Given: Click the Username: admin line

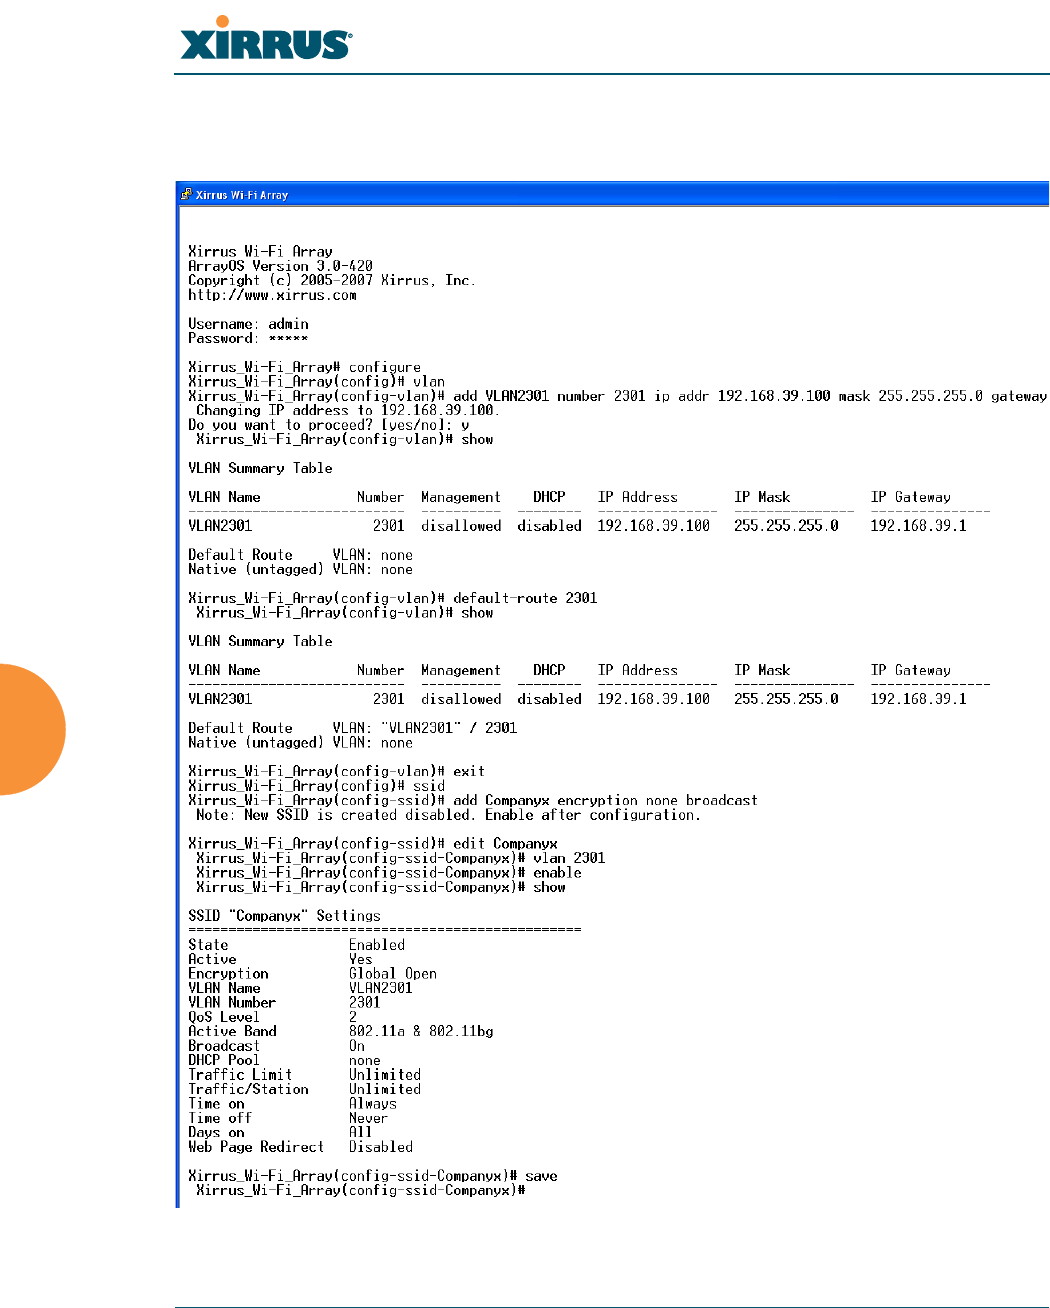Looking at the screenshot, I should [248, 324].
